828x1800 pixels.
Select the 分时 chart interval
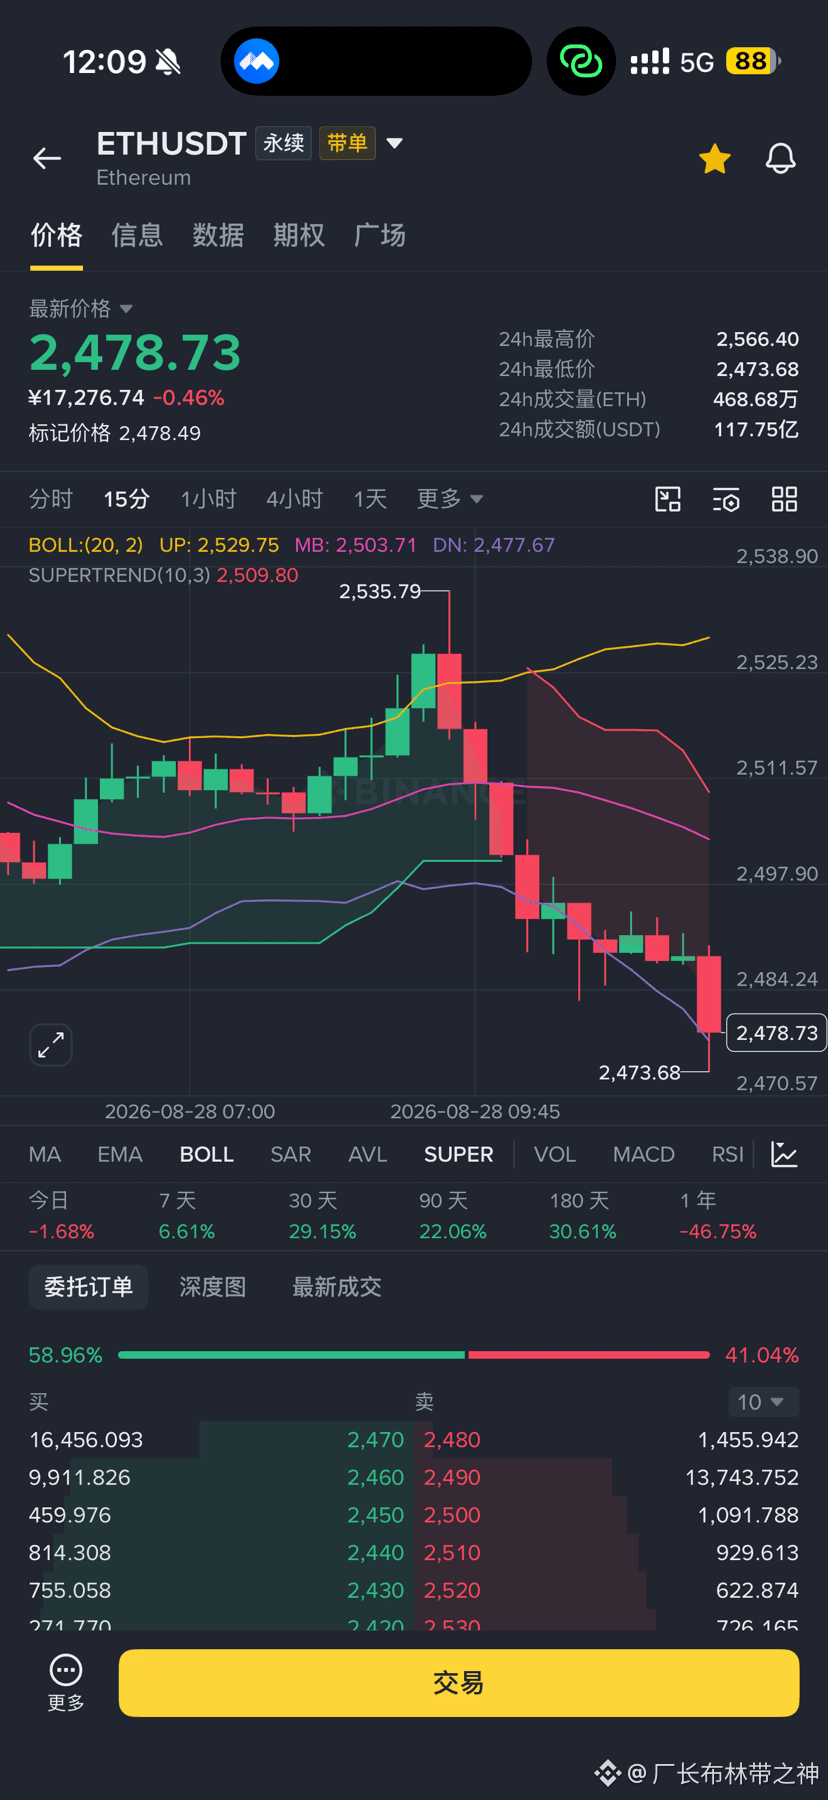click(51, 499)
